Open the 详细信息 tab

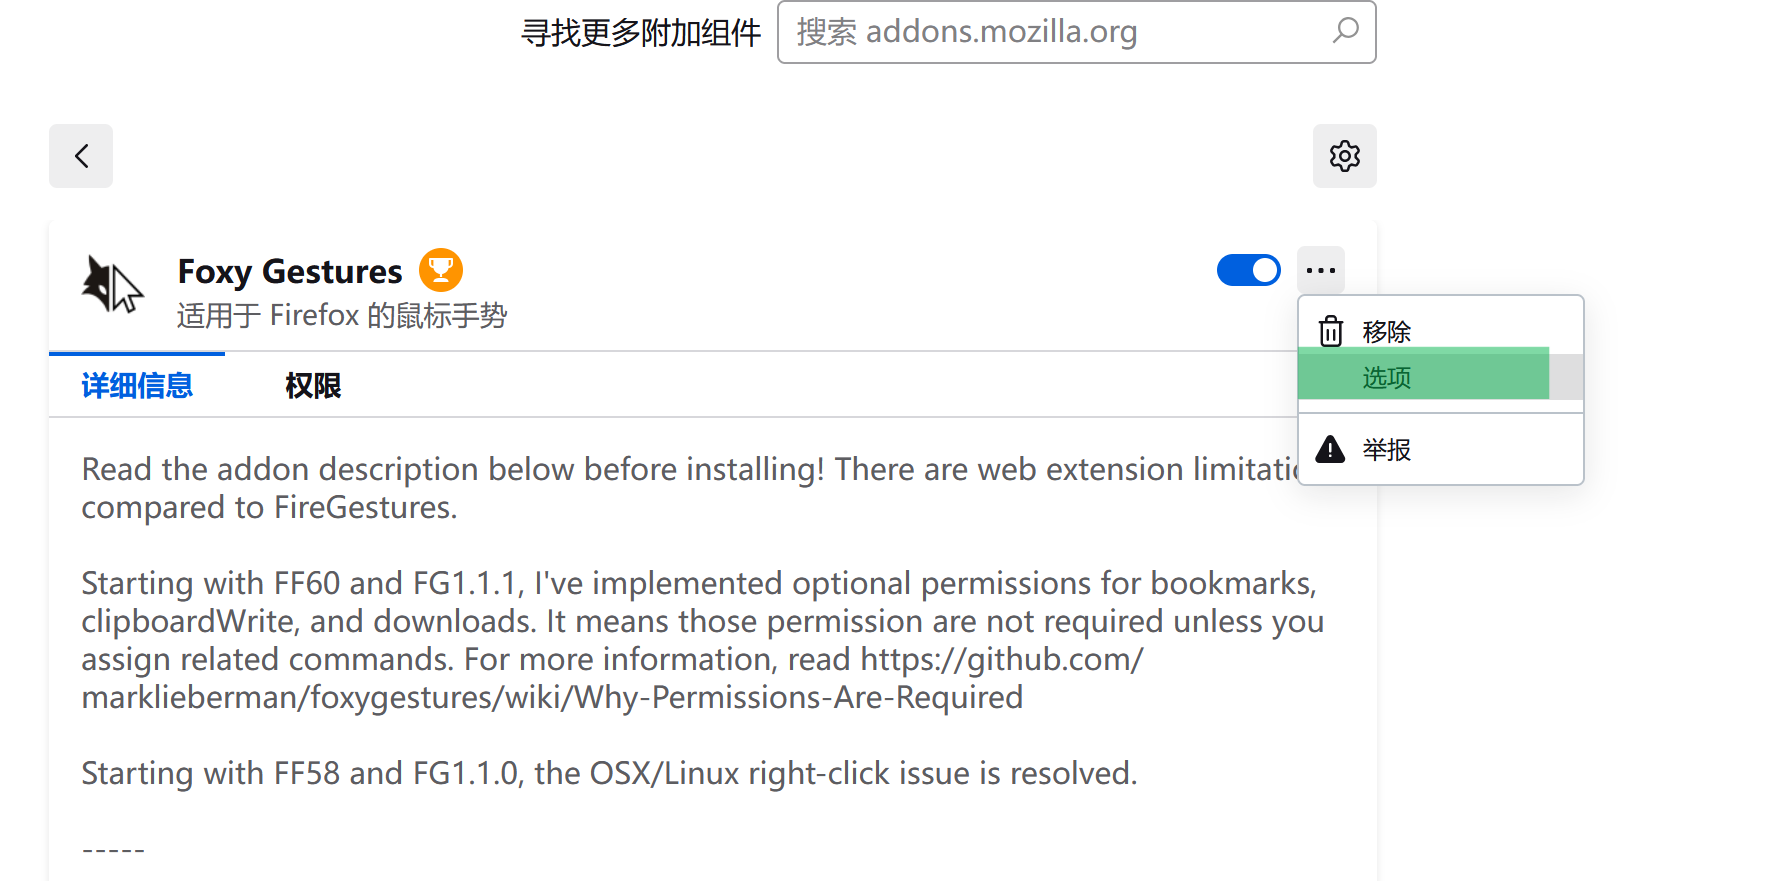pos(136,385)
